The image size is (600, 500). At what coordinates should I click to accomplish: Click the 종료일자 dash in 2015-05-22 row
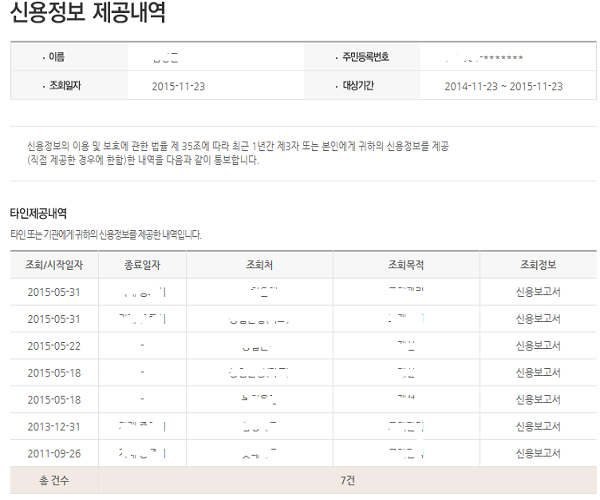(x=142, y=345)
